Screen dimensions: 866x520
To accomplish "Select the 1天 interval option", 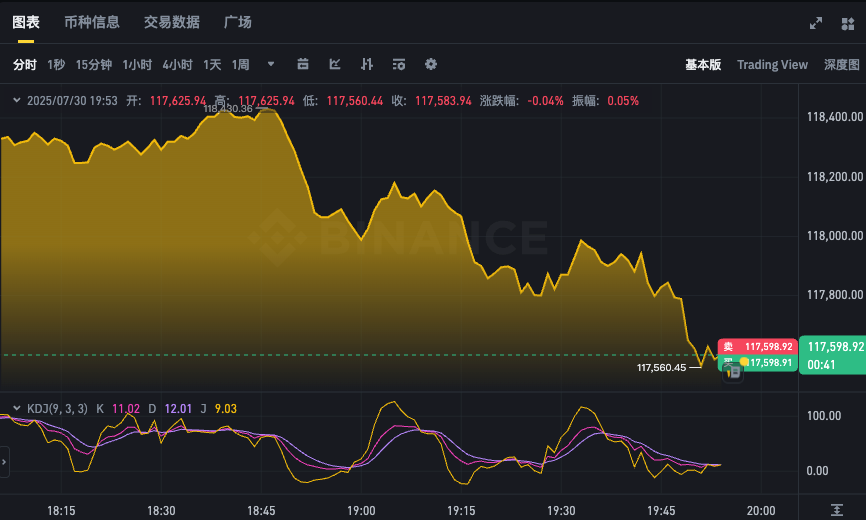I will pos(212,65).
